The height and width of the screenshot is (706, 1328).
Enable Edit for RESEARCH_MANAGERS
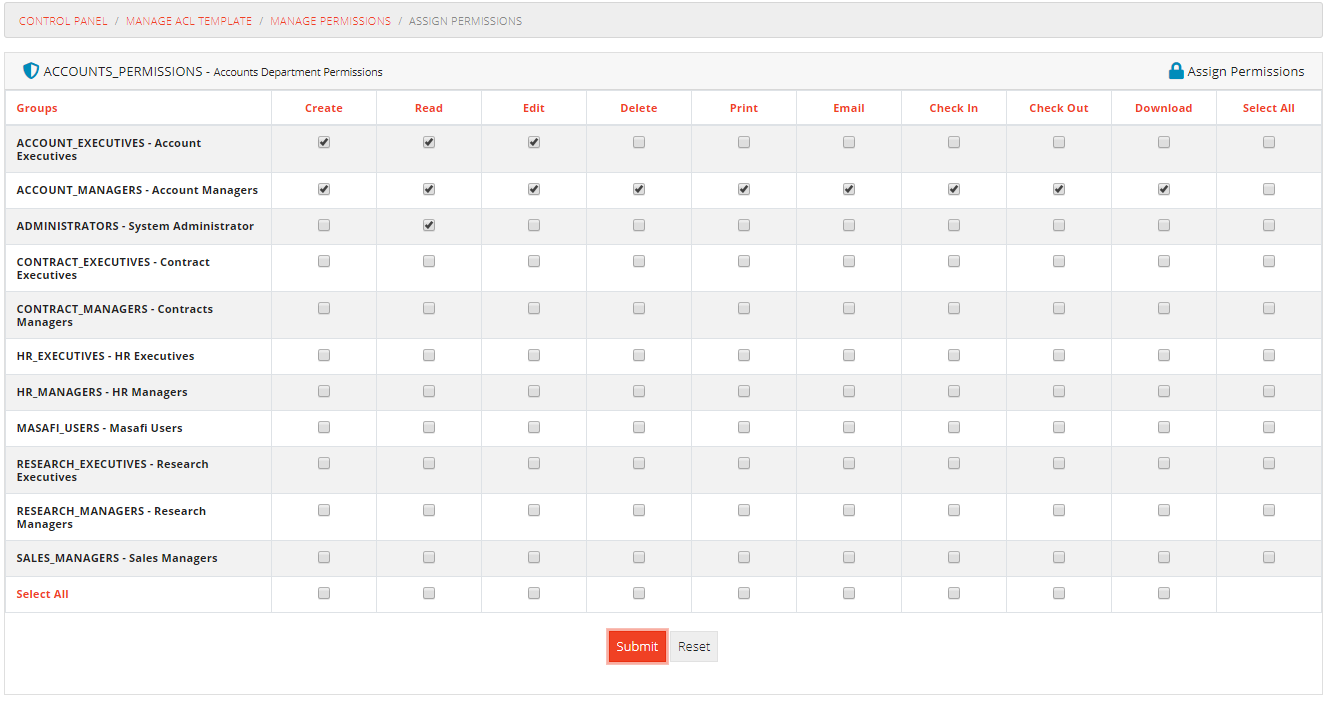click(x=534, y=510)
